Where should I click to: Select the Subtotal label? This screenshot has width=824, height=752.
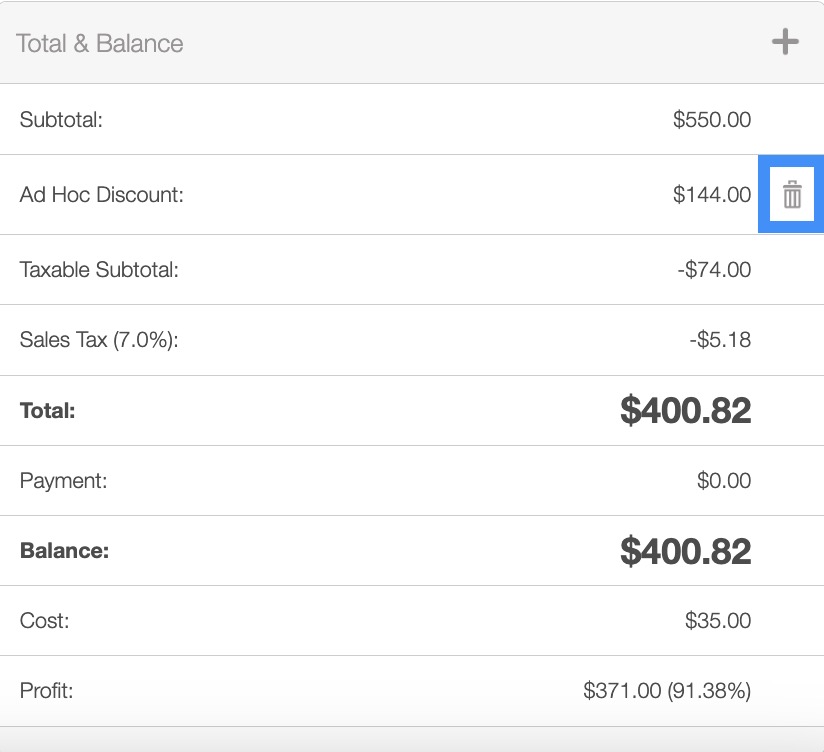(62, 120)
